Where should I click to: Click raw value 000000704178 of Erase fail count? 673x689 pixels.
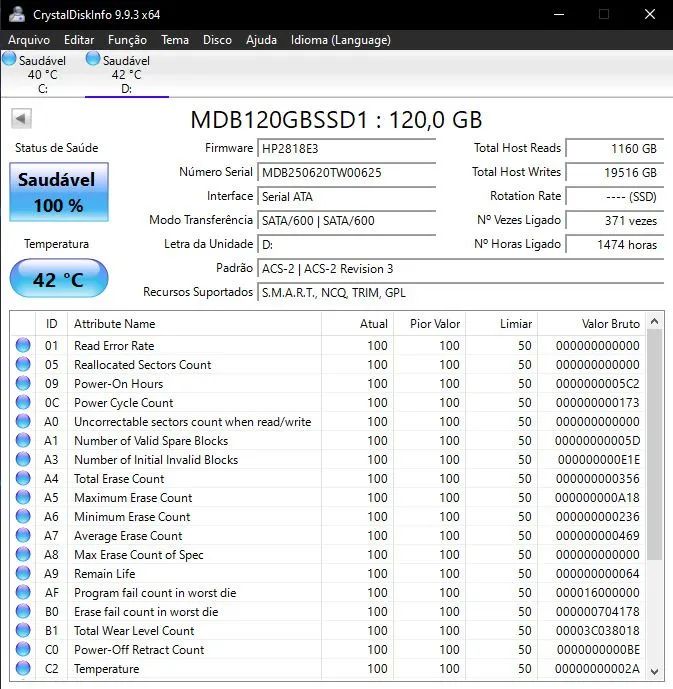[597, 612]
